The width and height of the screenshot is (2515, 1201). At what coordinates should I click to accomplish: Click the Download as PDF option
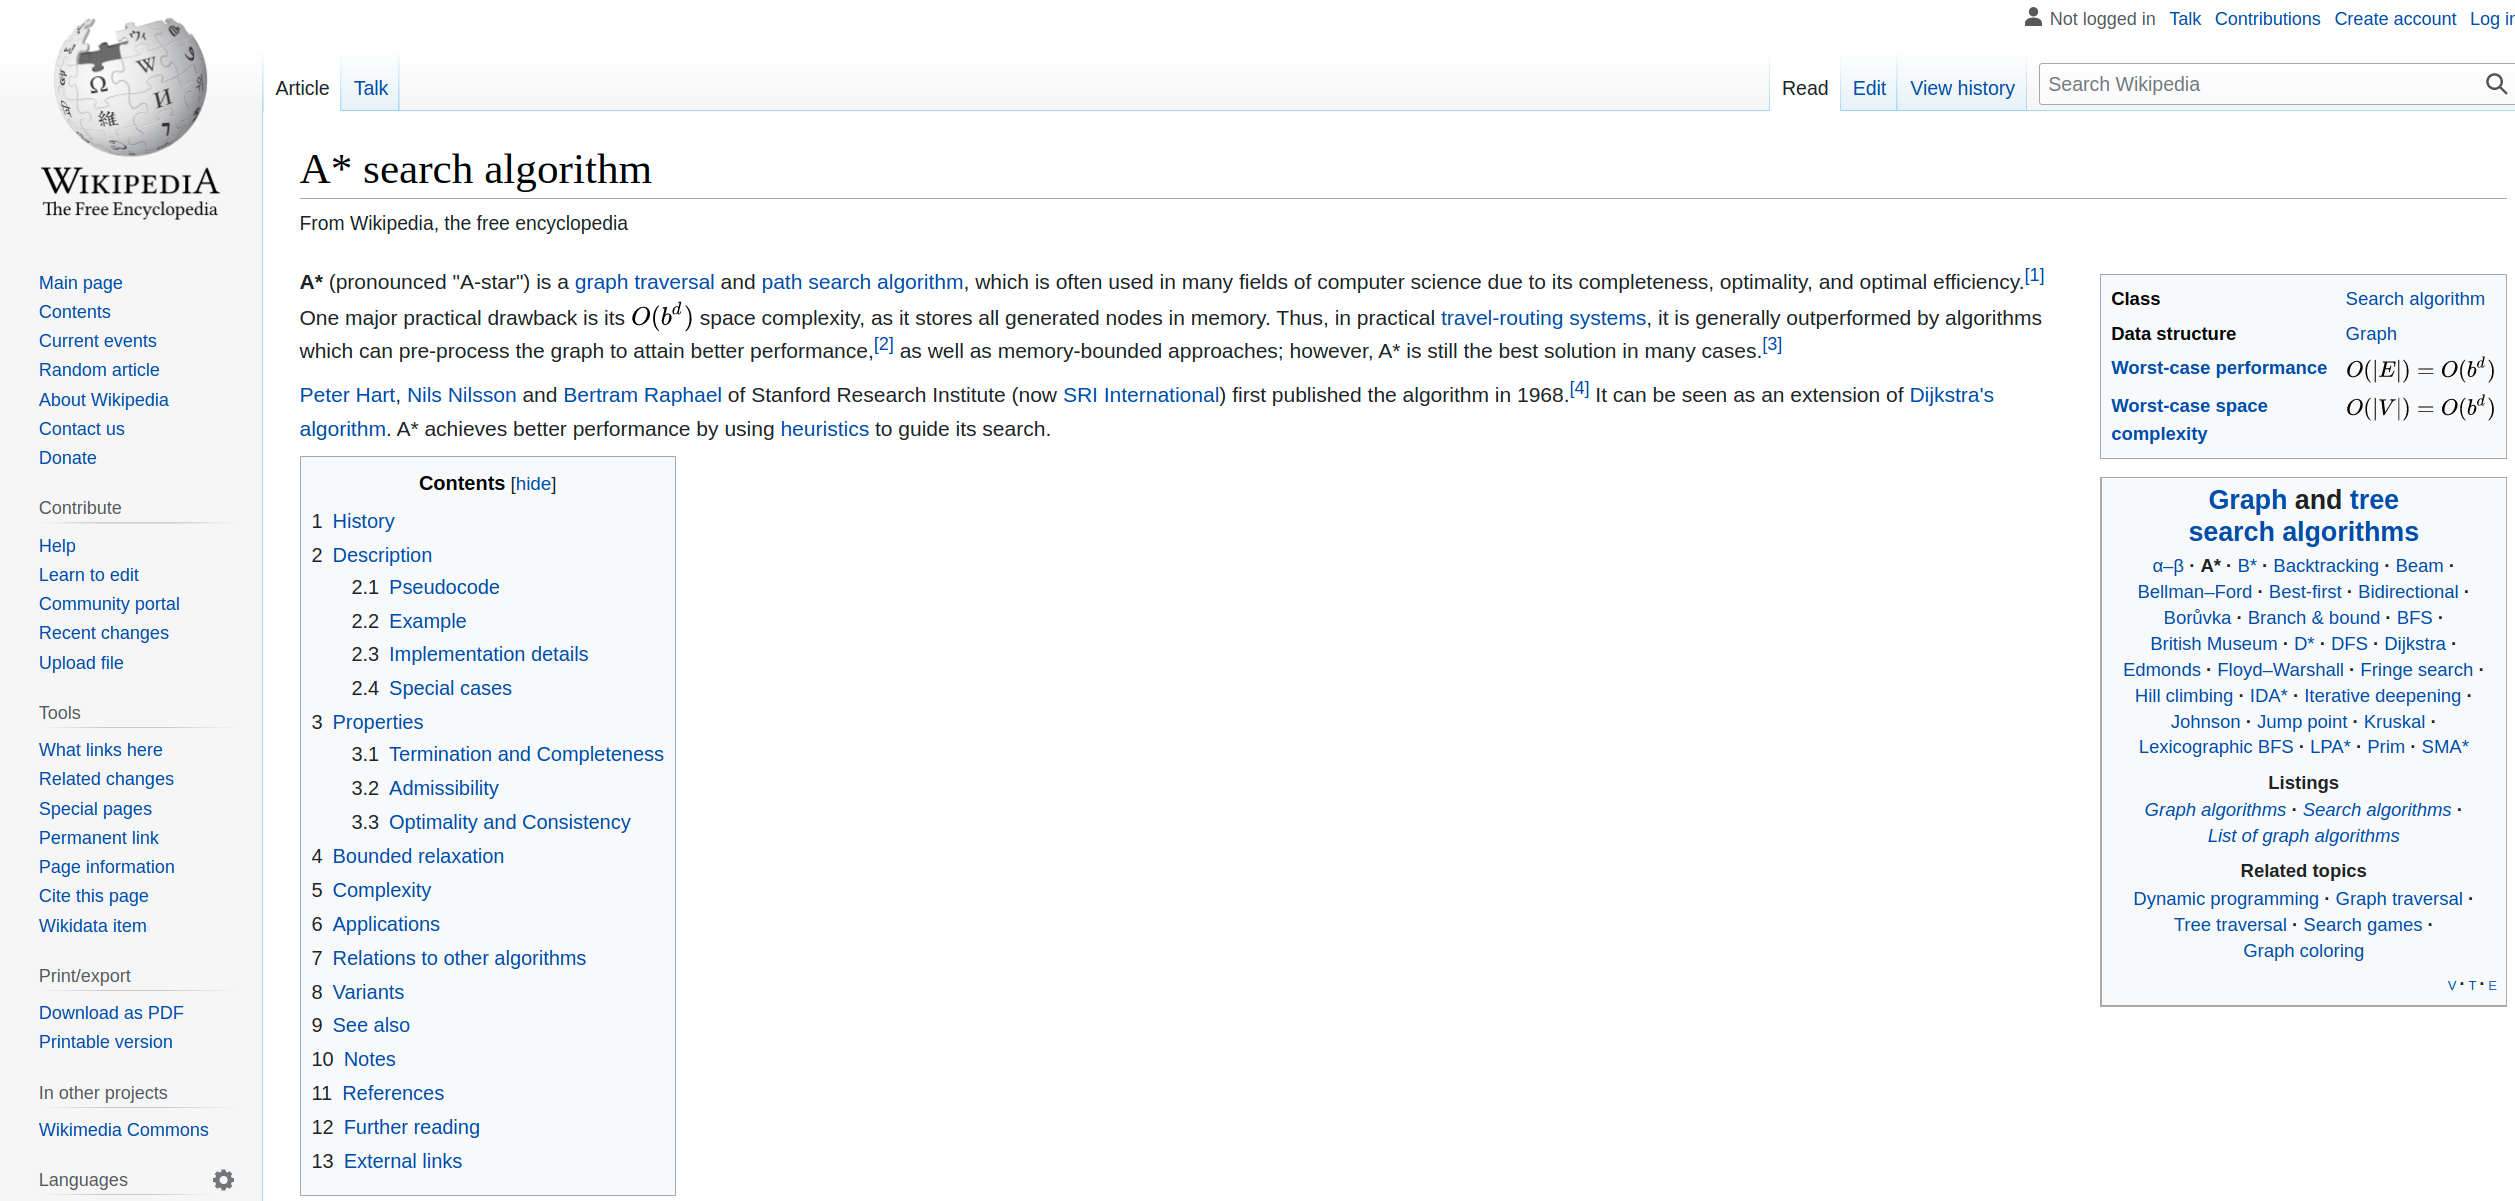111,1012
